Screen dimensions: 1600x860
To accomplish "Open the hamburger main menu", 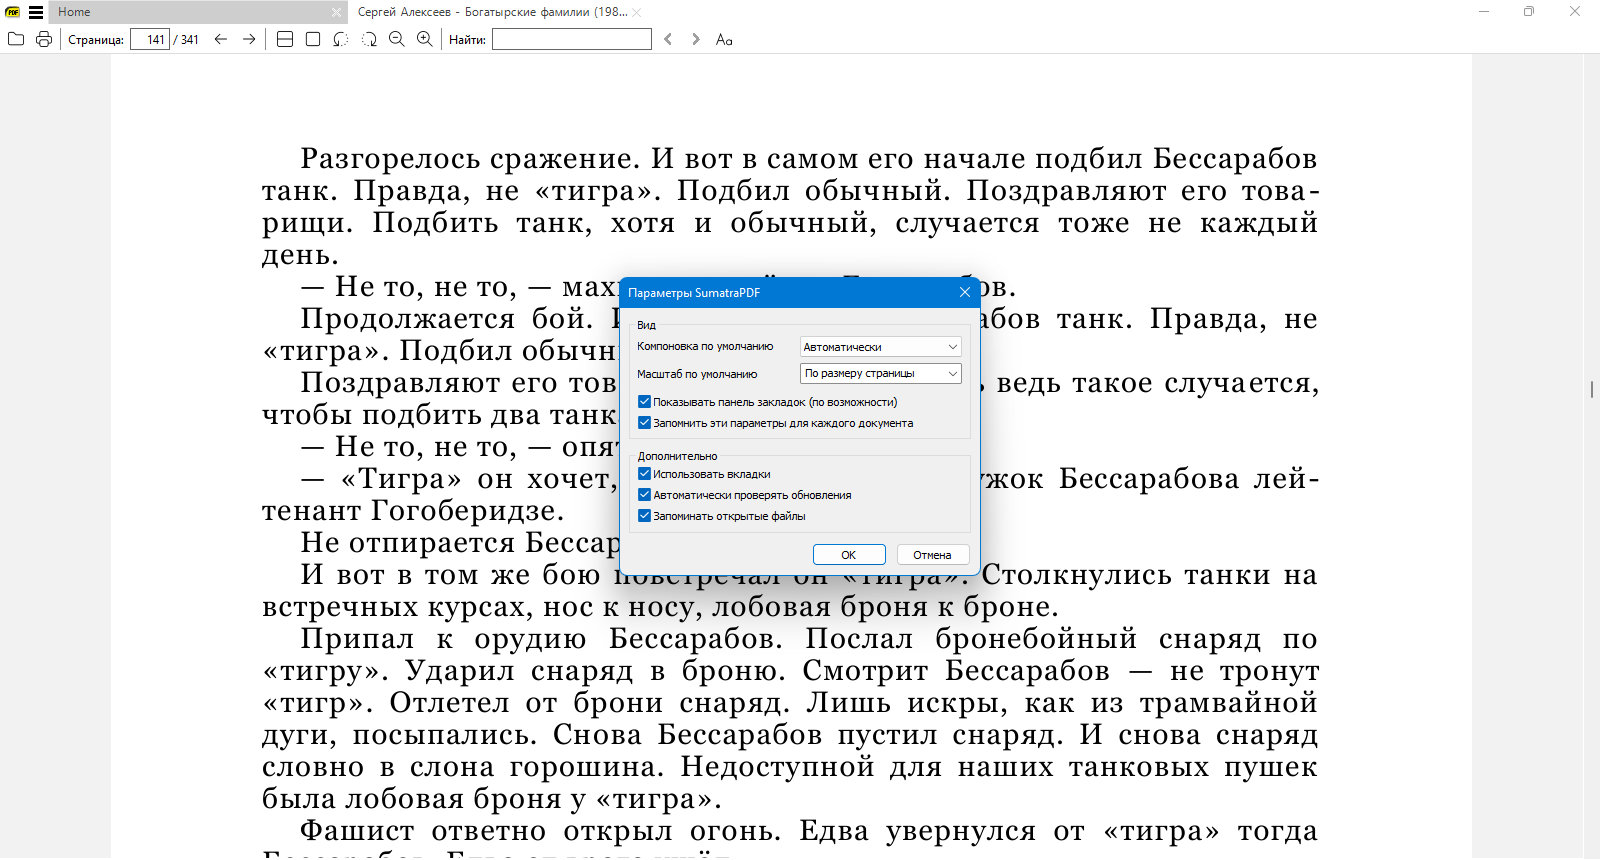I will (36, 12).
